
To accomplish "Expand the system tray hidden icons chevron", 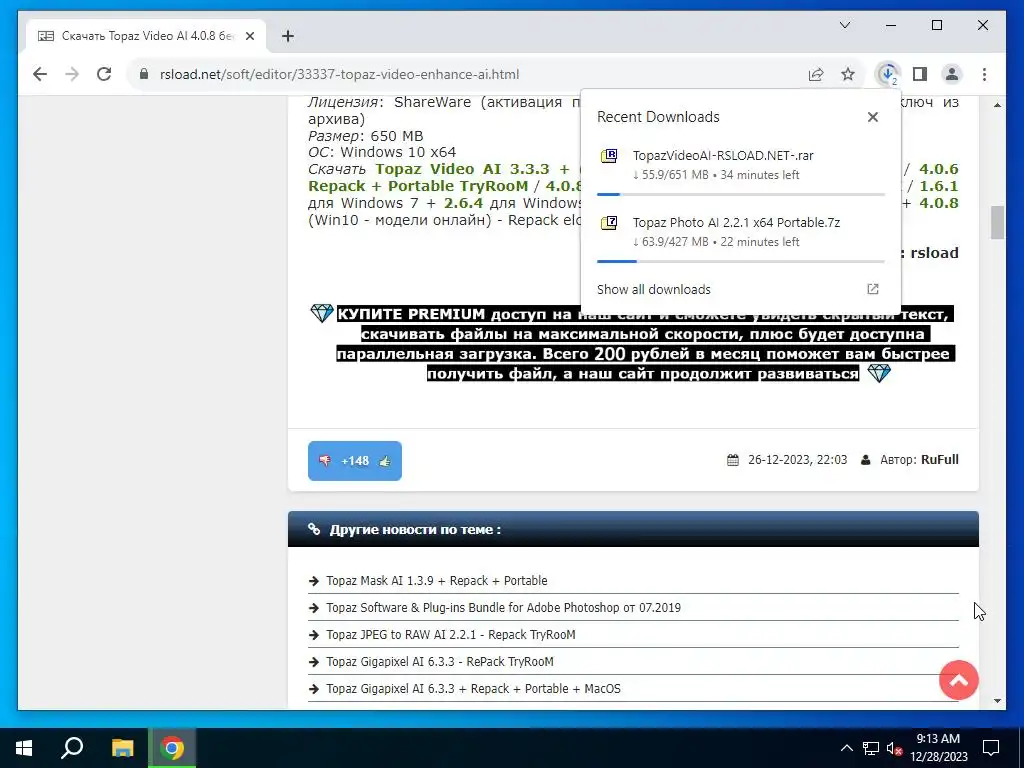I will pyautogui.click(x=846, y=748).
